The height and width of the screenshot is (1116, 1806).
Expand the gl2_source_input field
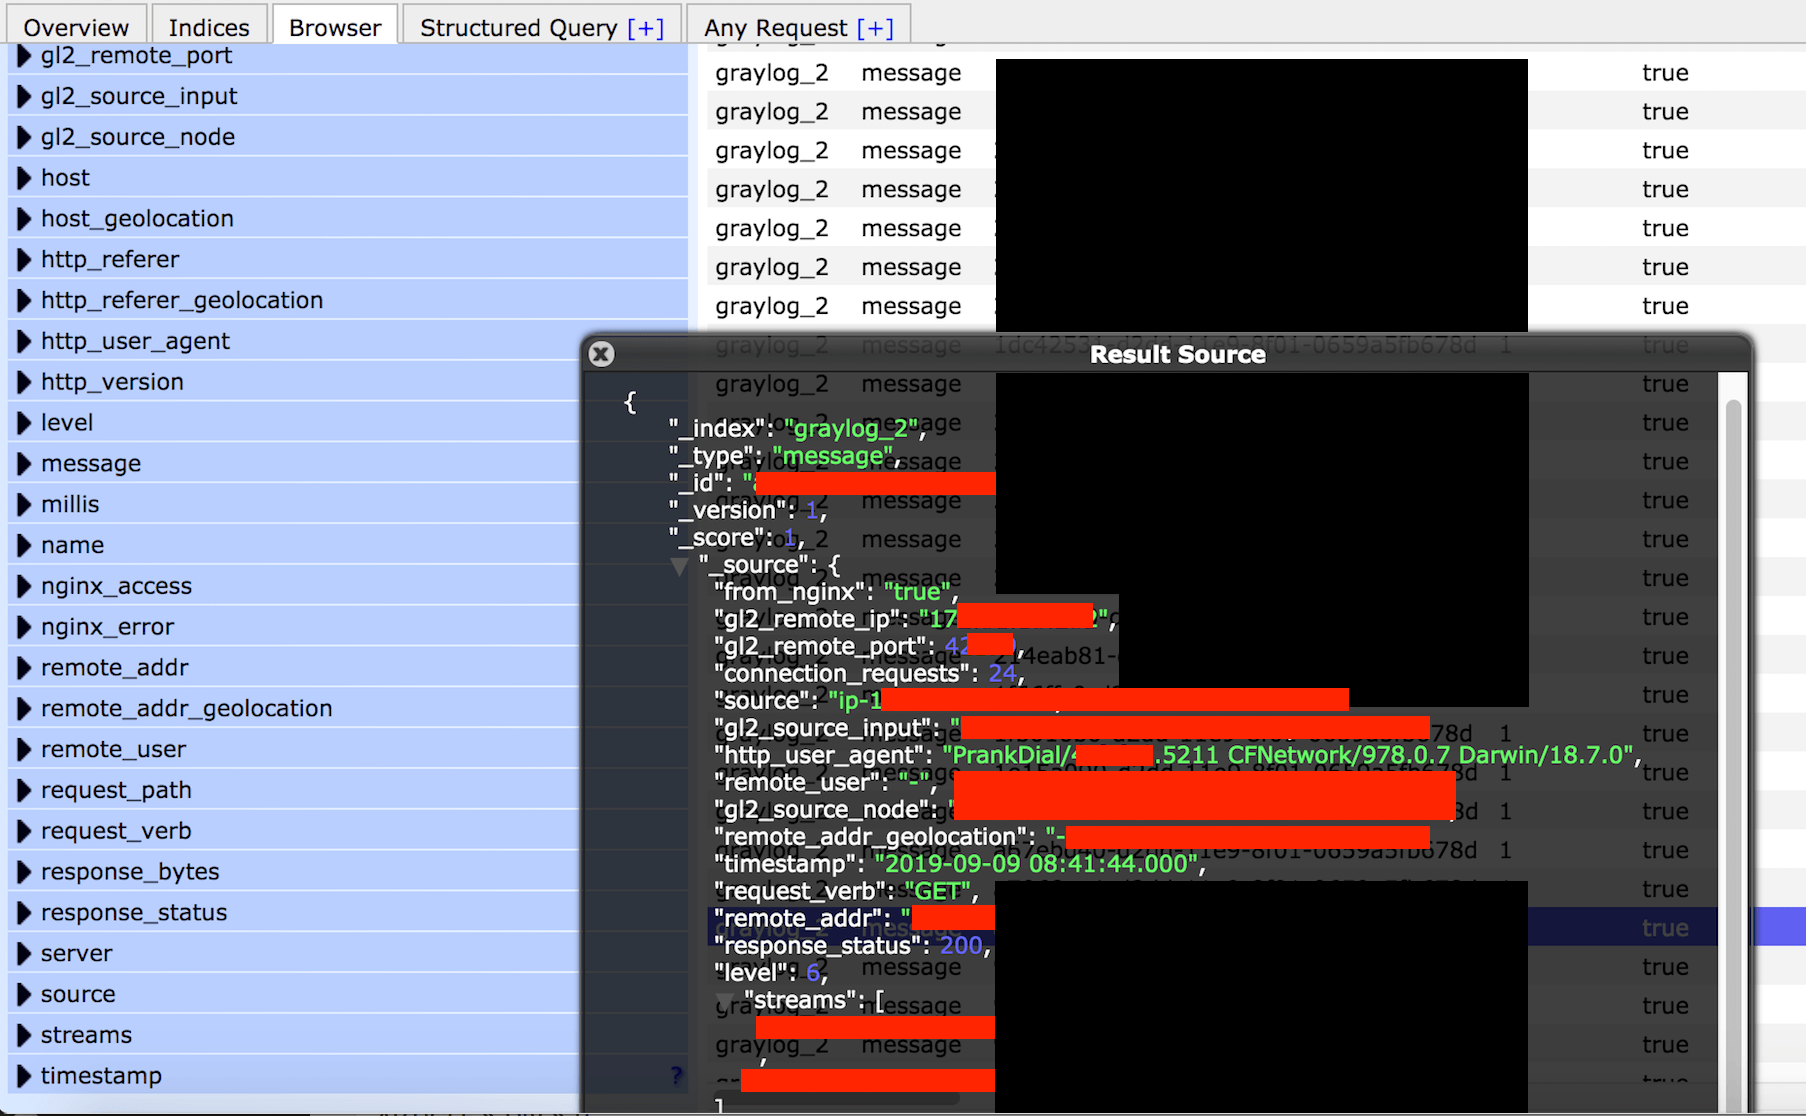point(24,97)
